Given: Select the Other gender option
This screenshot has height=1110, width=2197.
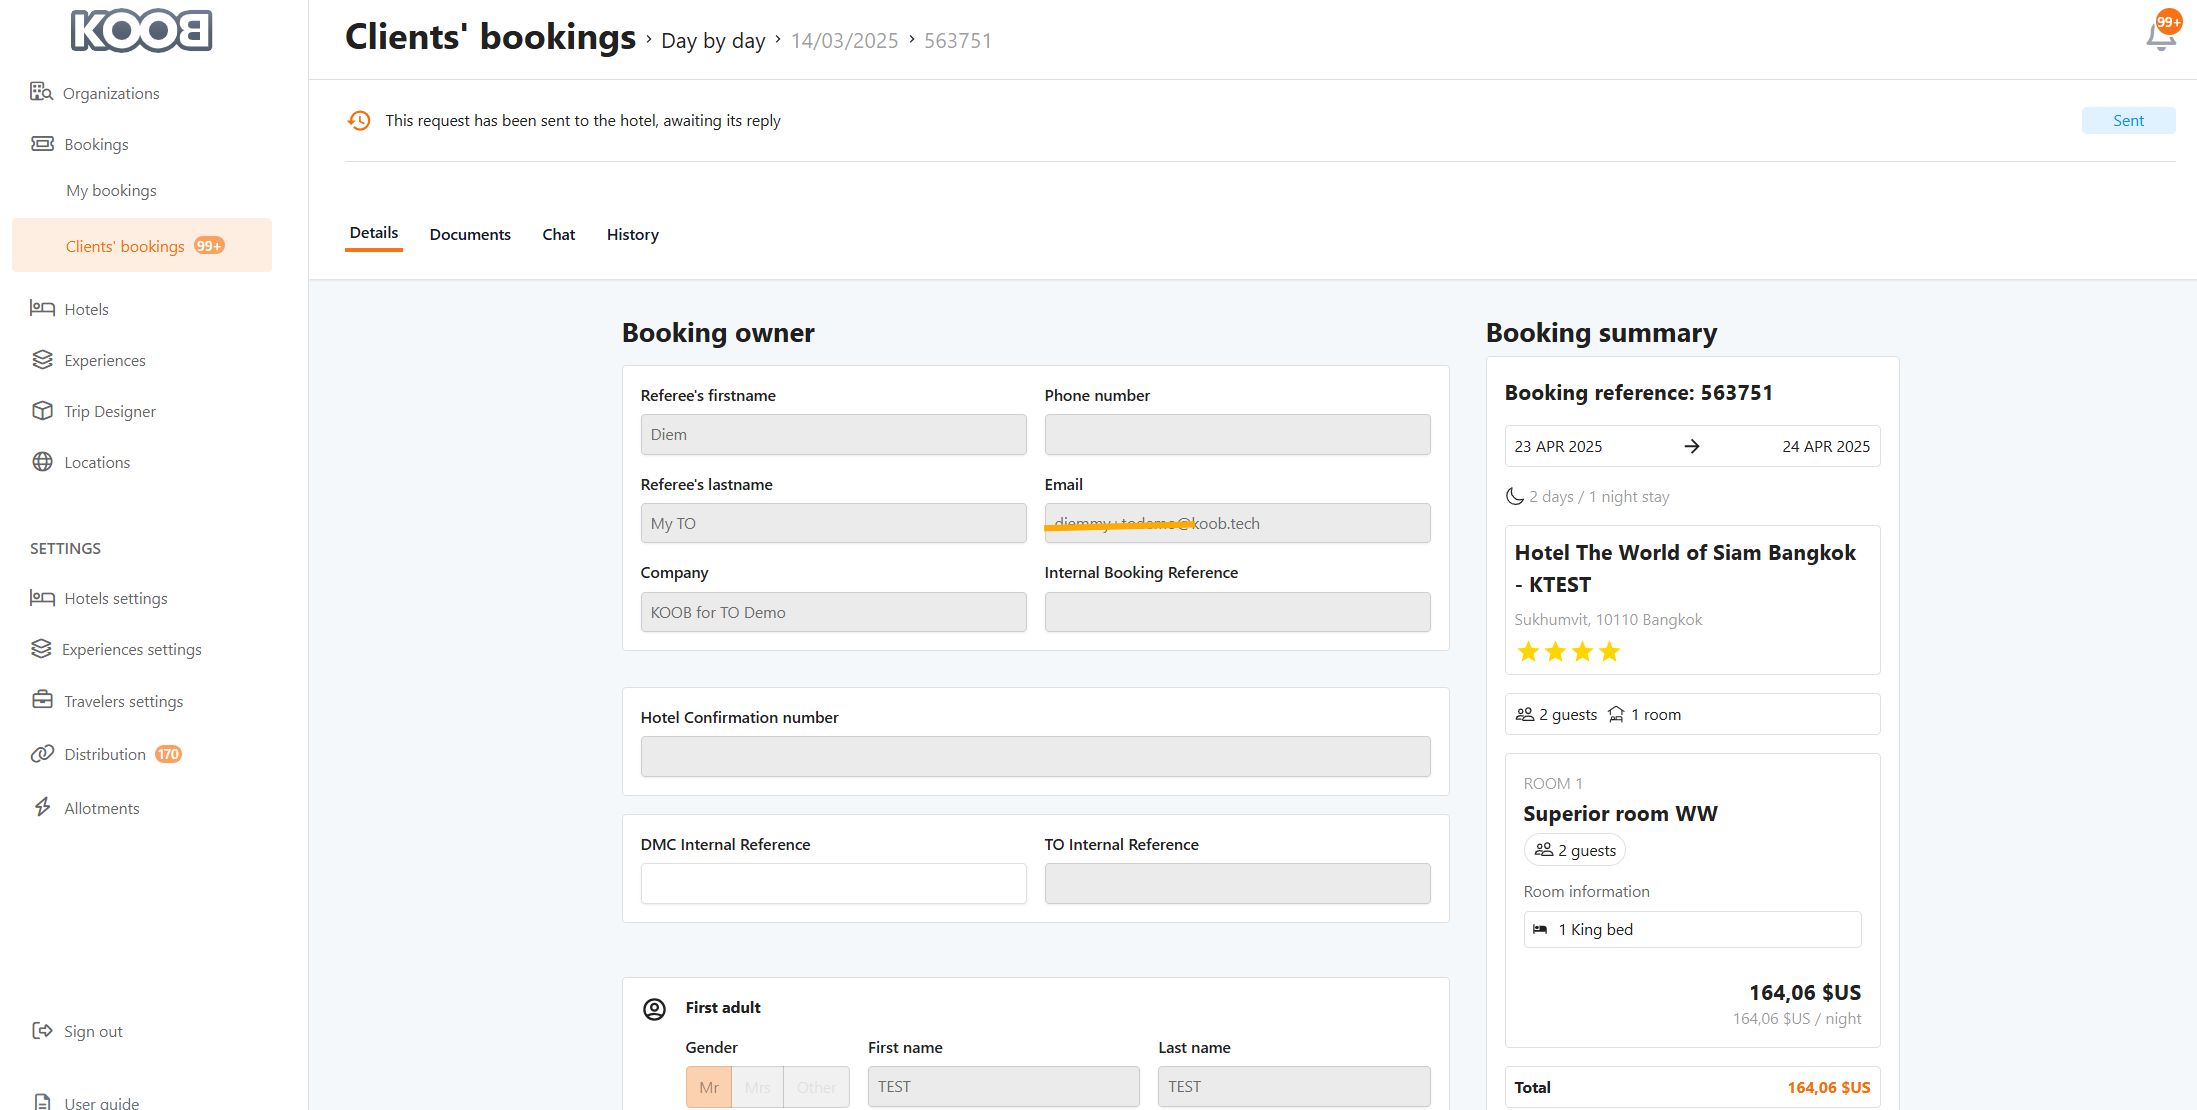Looking at the screenshot, I should [816, 1087].
